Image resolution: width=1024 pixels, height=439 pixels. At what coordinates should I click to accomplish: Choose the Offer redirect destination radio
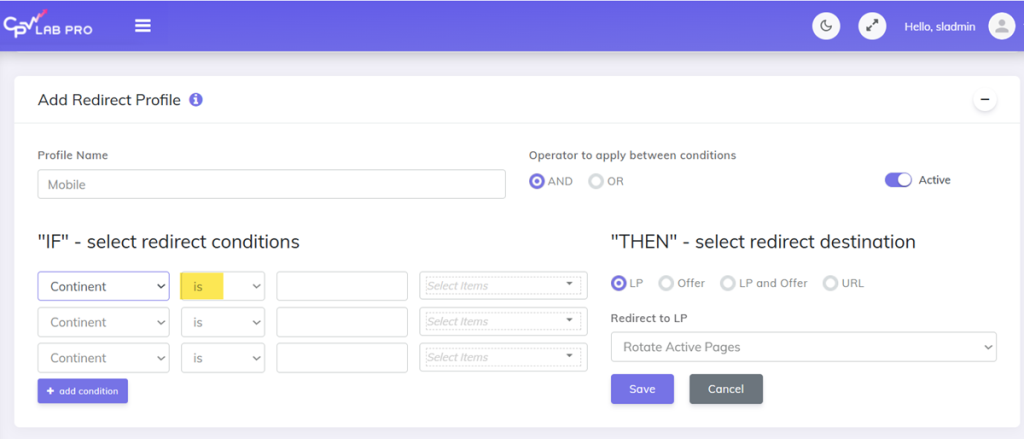pos(666,284)
